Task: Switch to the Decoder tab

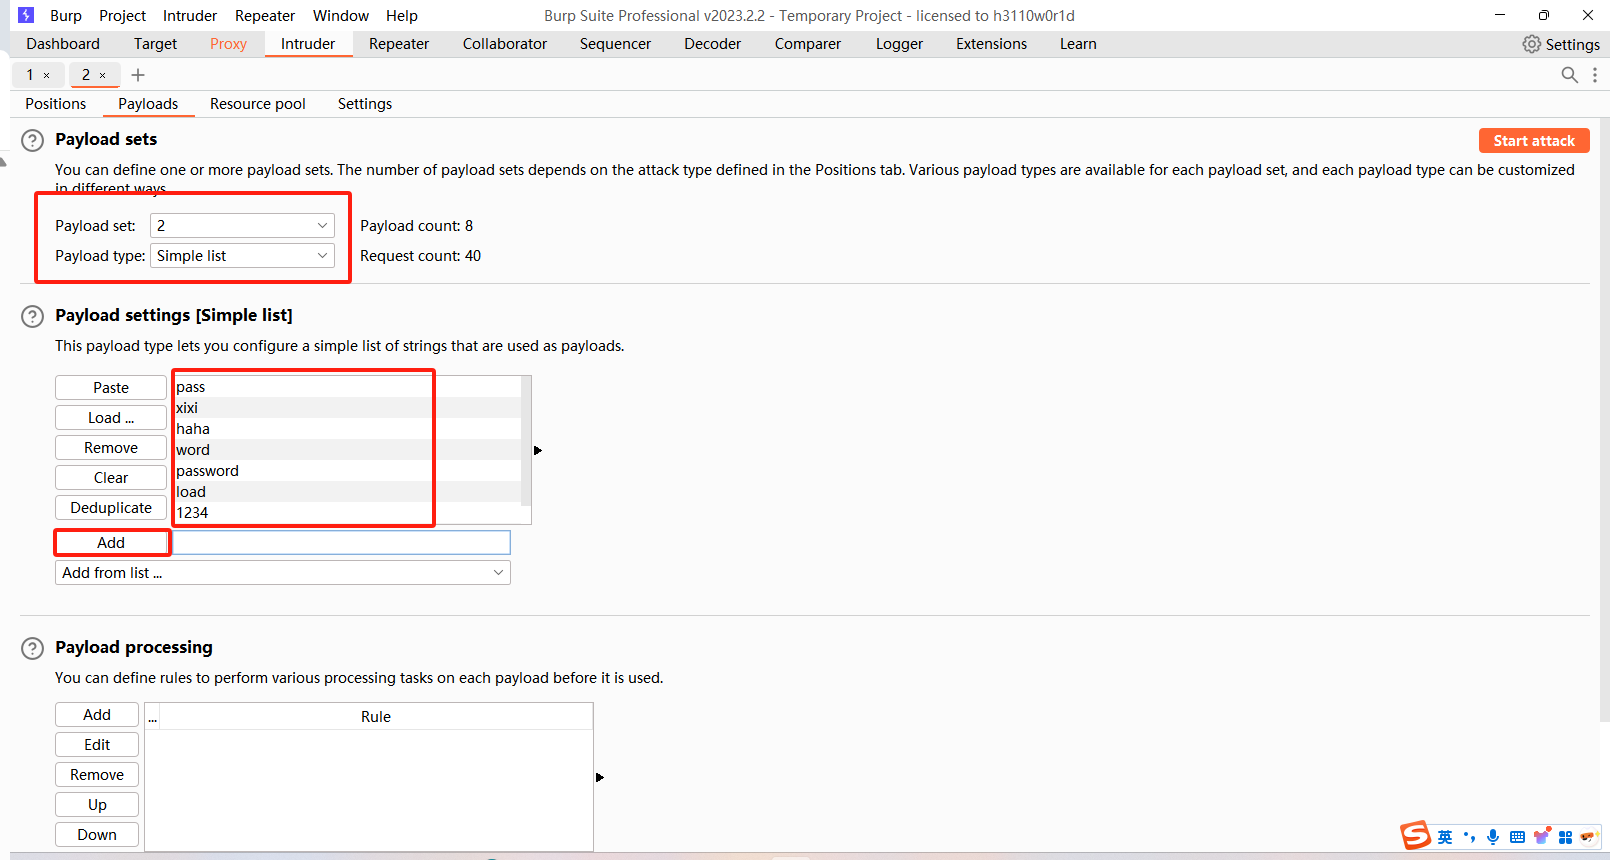Action: tap(713, 44)
